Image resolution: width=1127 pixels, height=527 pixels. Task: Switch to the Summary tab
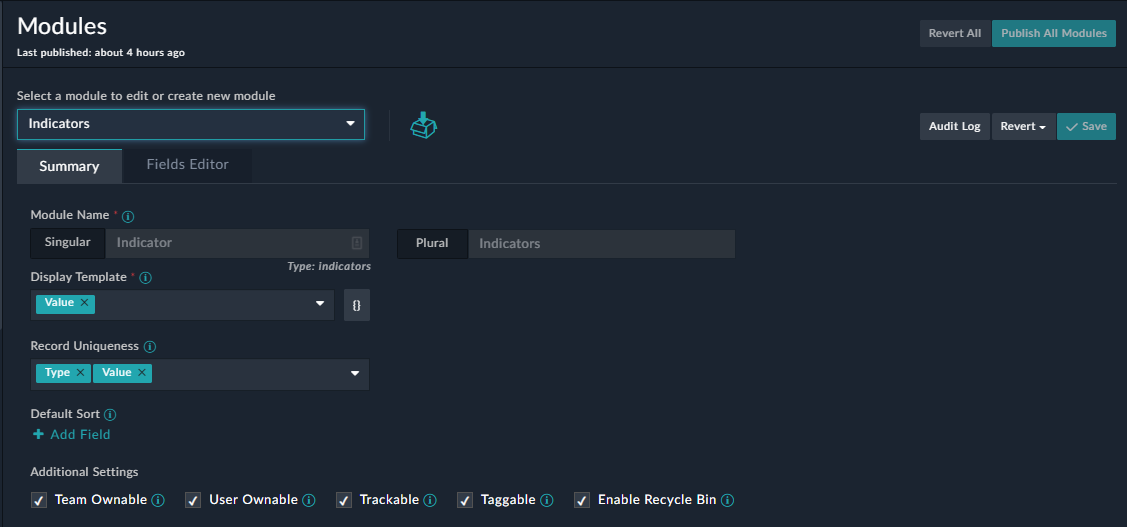[x=70, y=166]
